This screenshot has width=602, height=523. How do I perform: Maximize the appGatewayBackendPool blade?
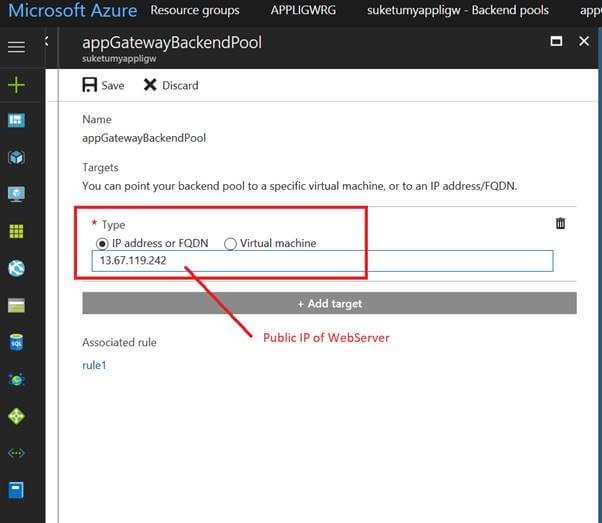pyautogui.click(x=556, y=41)
